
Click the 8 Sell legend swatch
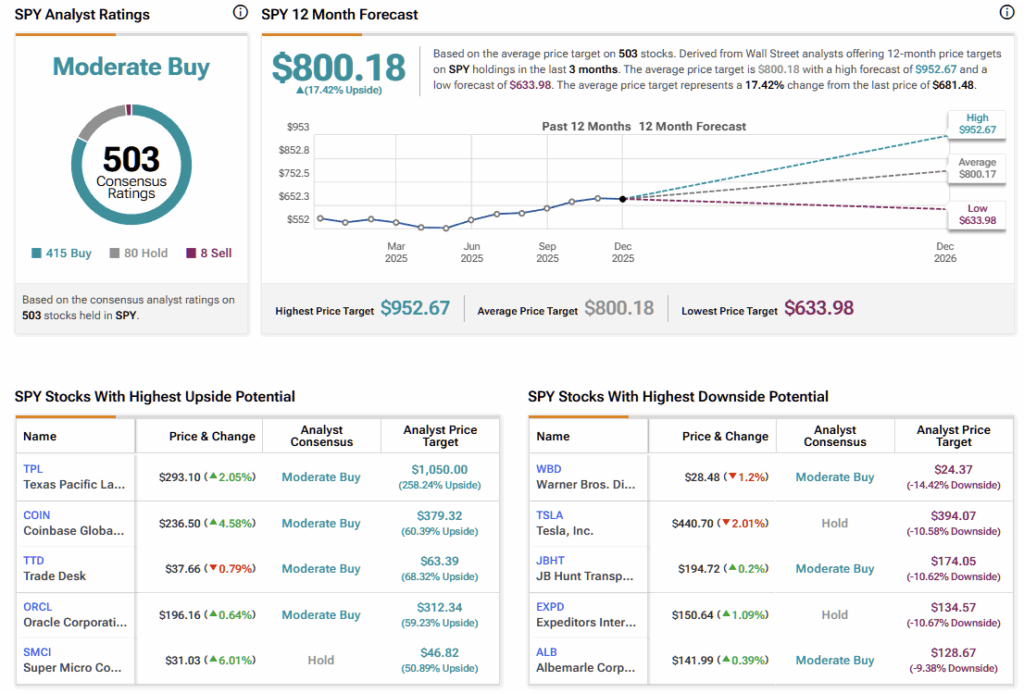point(191,254)
